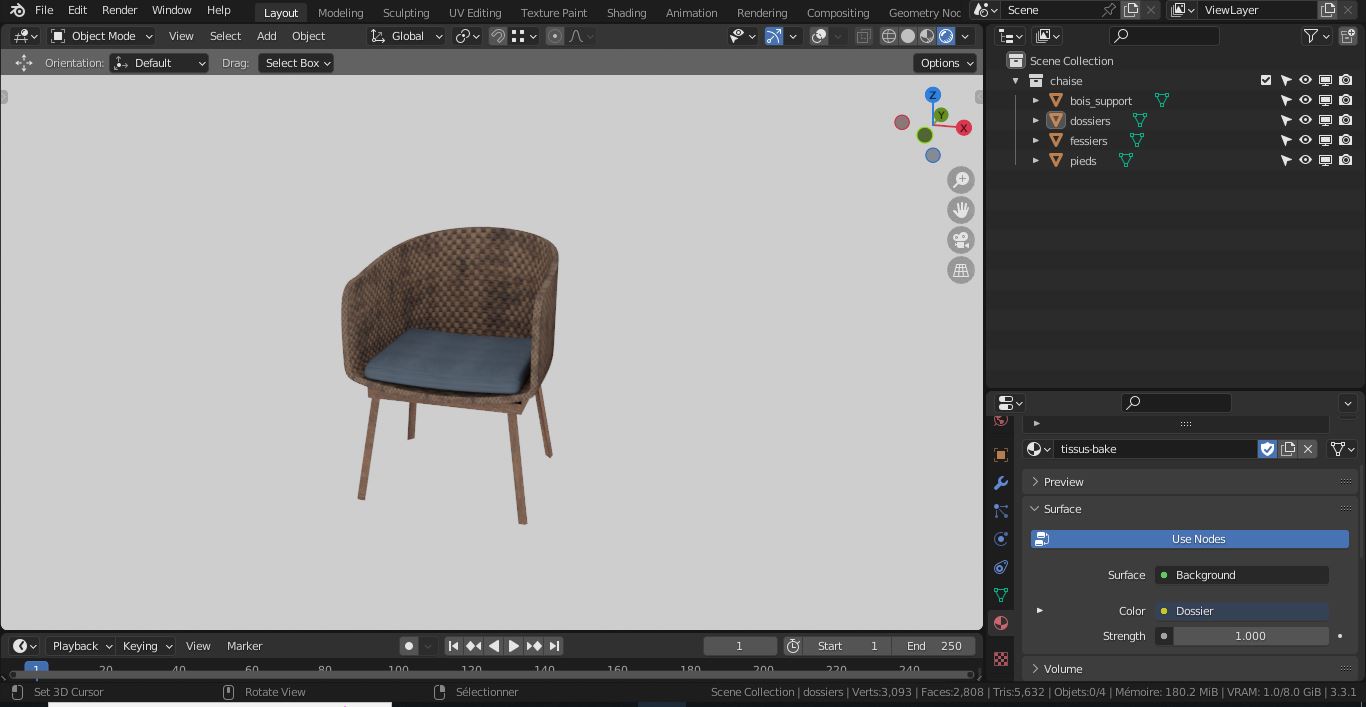
Task: Open the Object Data green triangle tab
Action: click(x=1000, y=595)
